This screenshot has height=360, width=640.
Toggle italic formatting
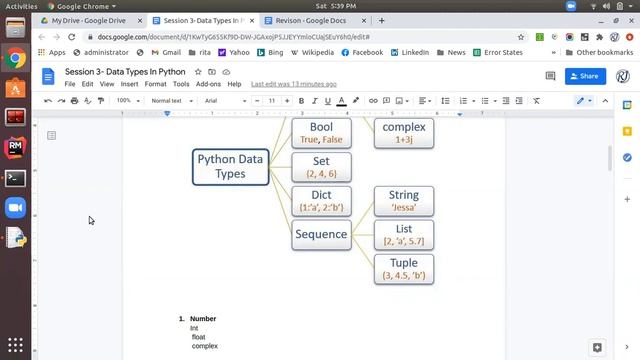point(314,101)
